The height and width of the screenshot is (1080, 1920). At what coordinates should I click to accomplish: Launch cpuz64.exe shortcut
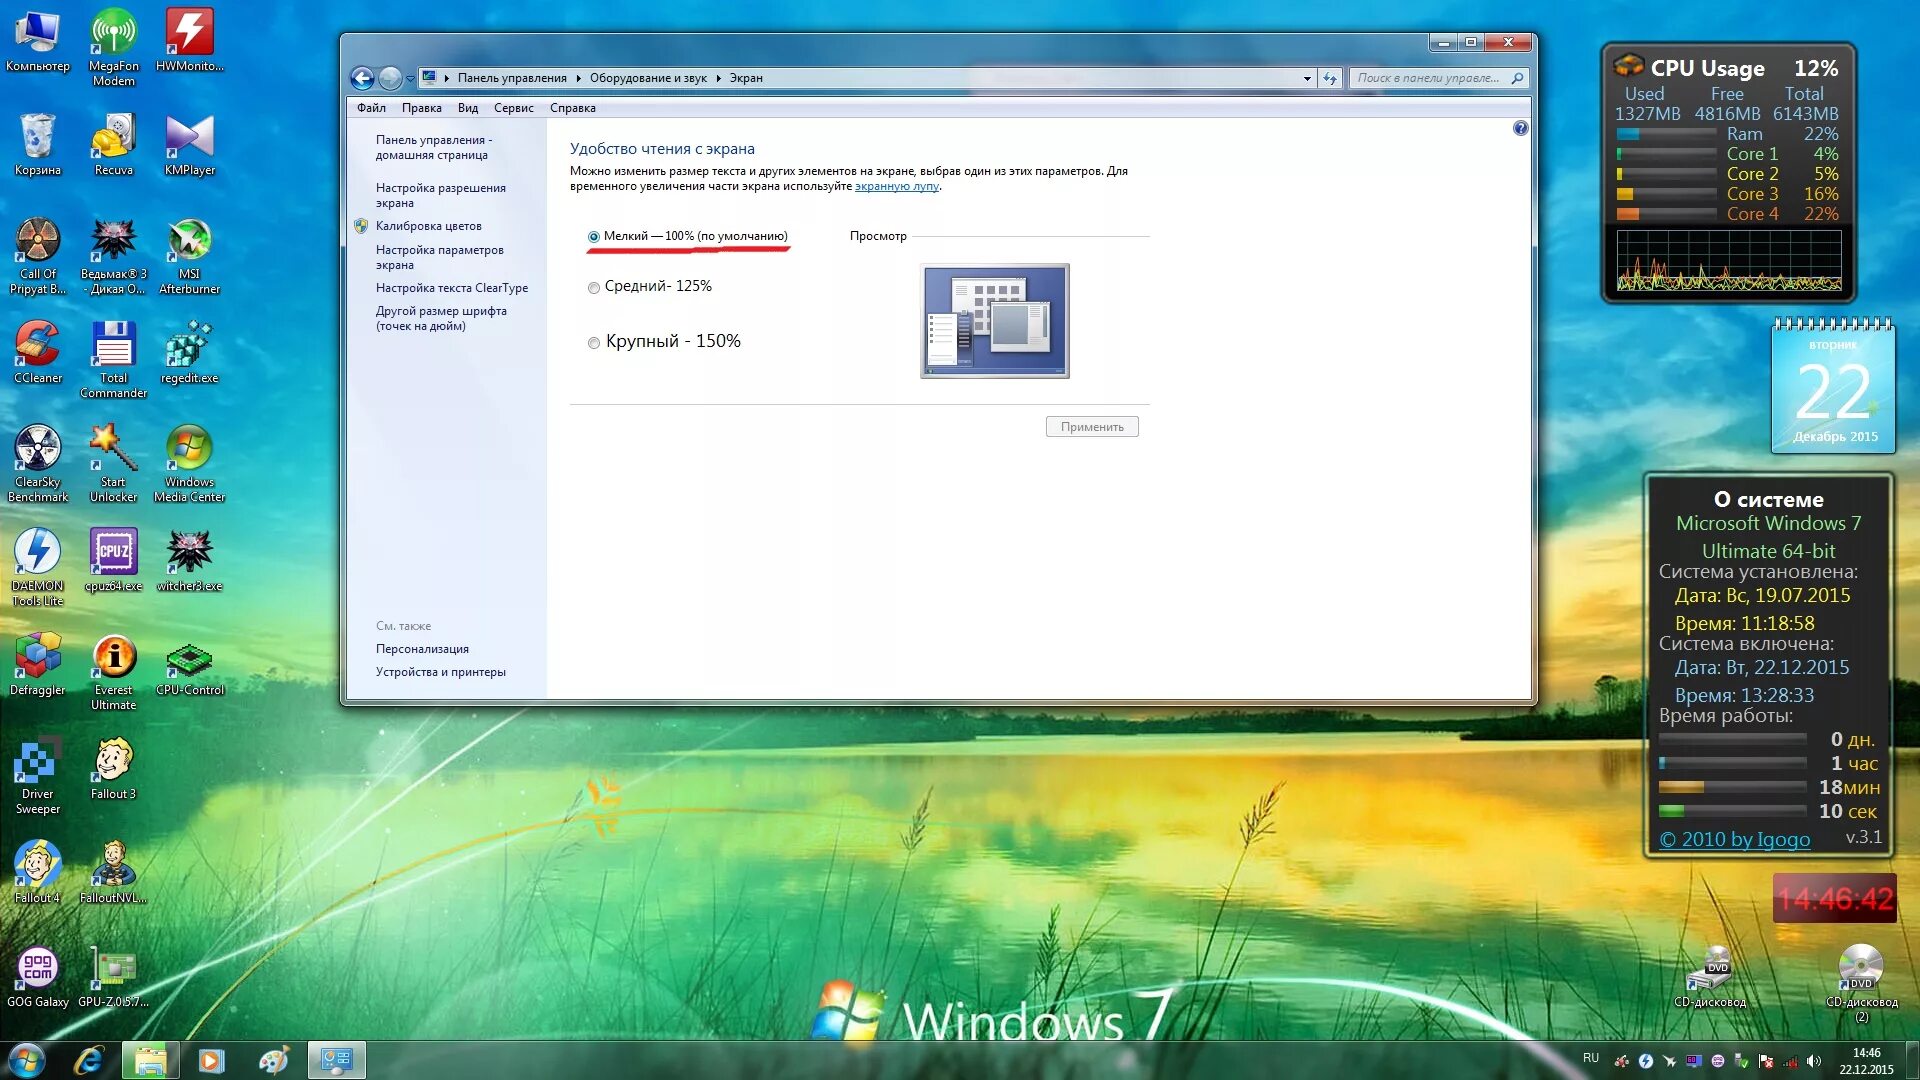pos(114,560)
